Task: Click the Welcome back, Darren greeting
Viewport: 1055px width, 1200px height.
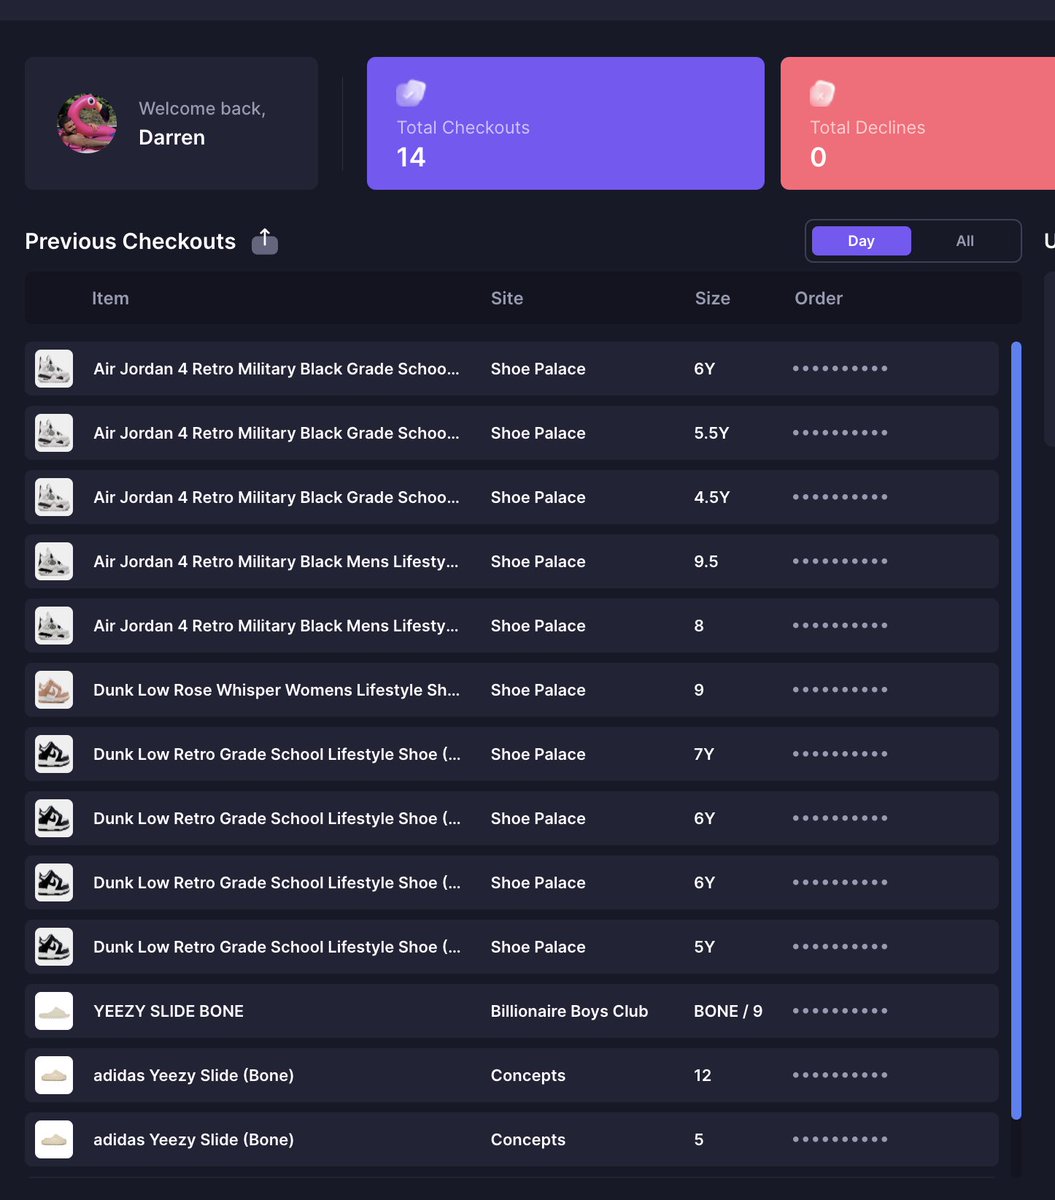Action: 202,123
